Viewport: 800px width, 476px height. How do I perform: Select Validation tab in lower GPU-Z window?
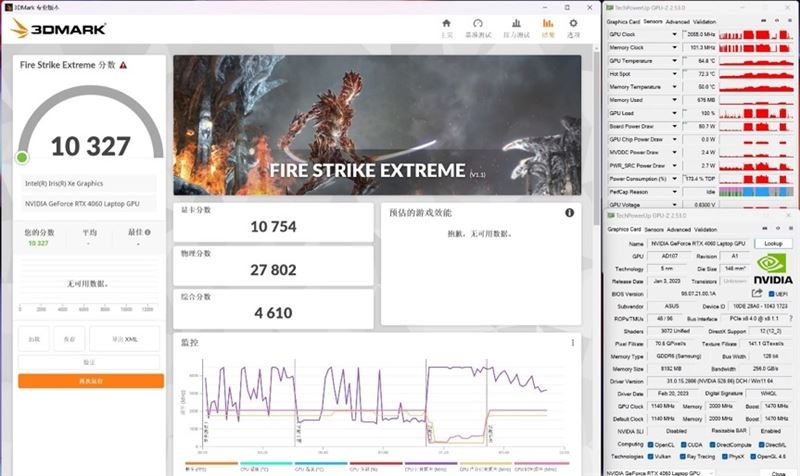[706, 230]
